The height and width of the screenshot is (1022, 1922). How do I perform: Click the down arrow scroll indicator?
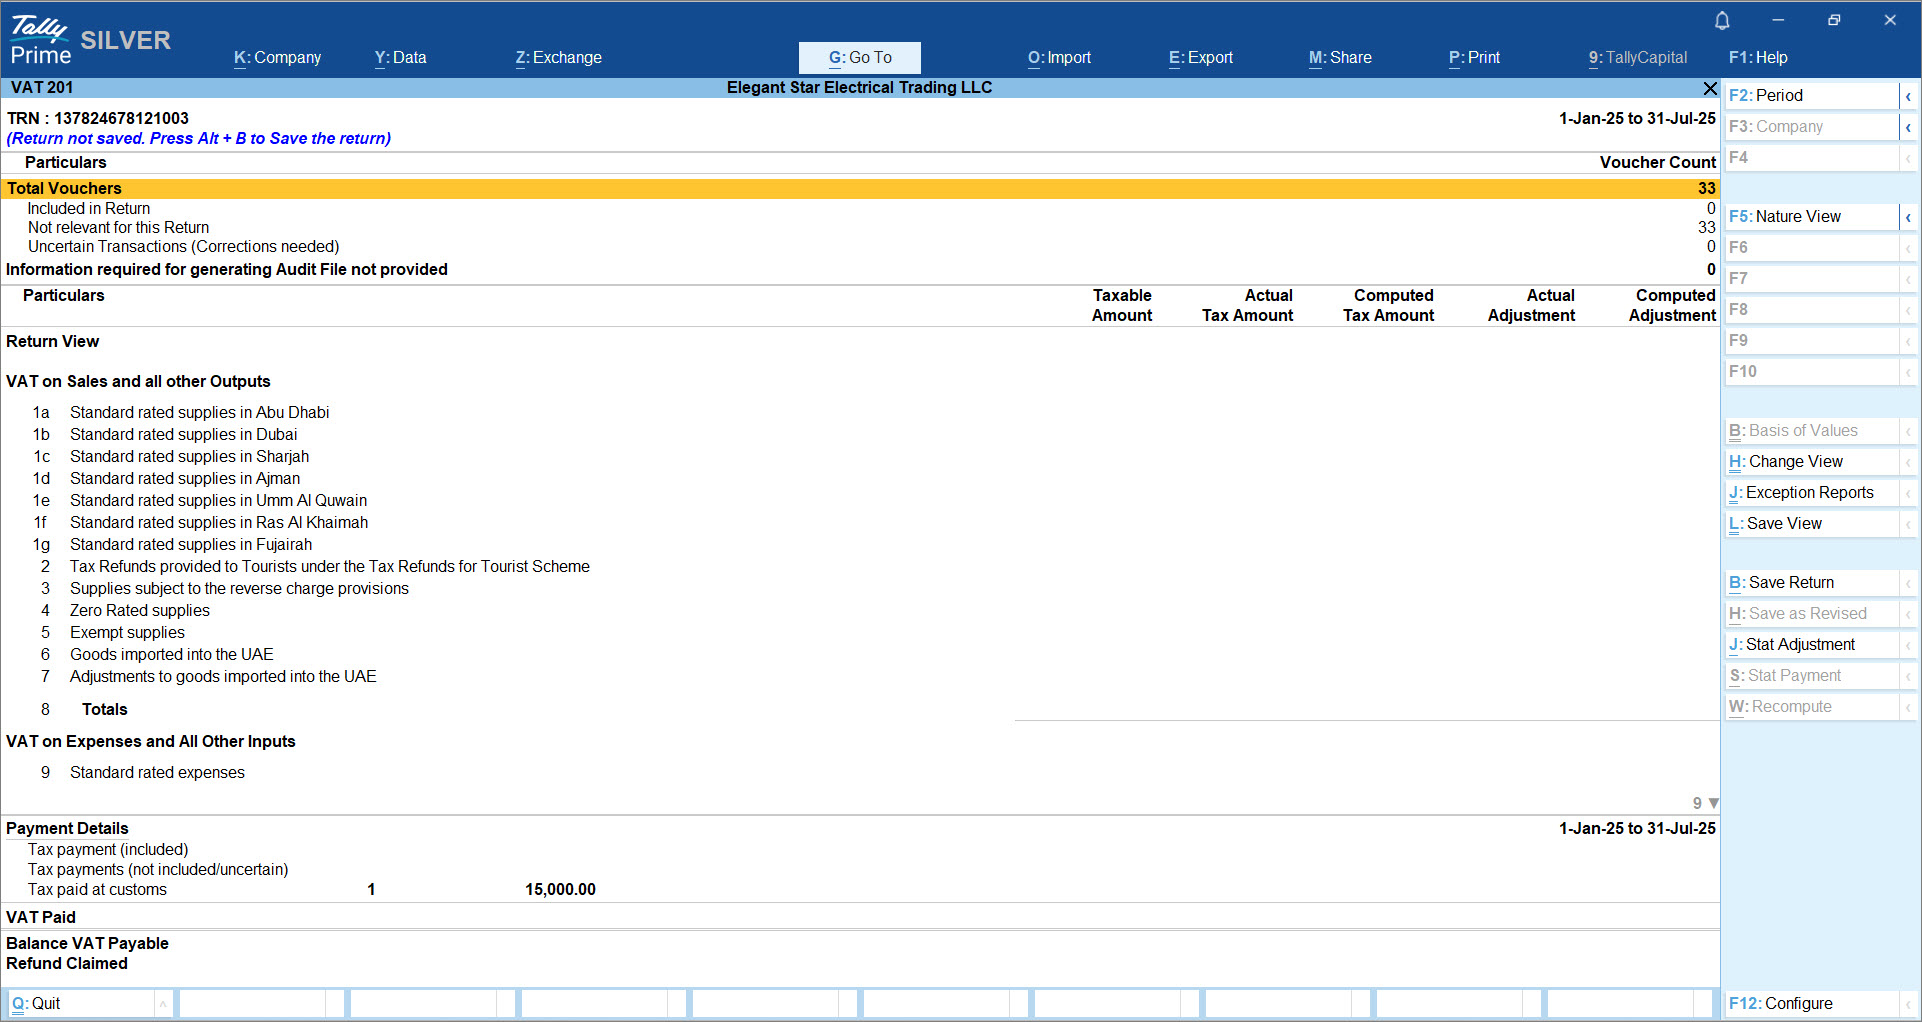(x=1713, y=803)
